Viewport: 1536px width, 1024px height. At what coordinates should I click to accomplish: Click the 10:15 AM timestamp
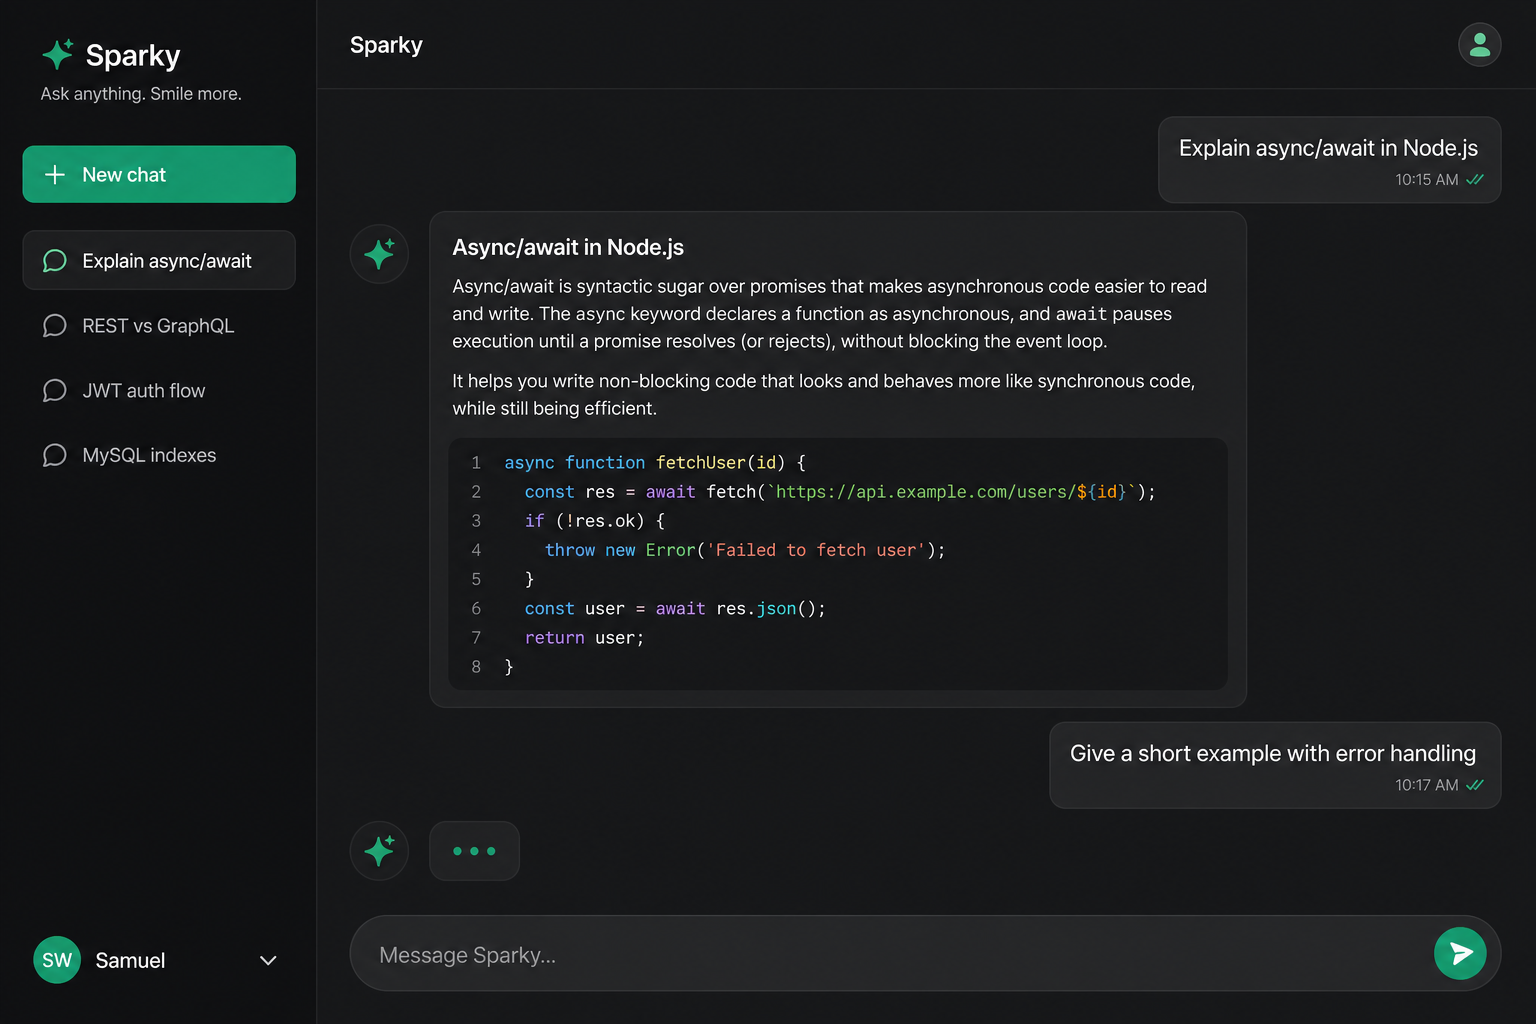1427,180
